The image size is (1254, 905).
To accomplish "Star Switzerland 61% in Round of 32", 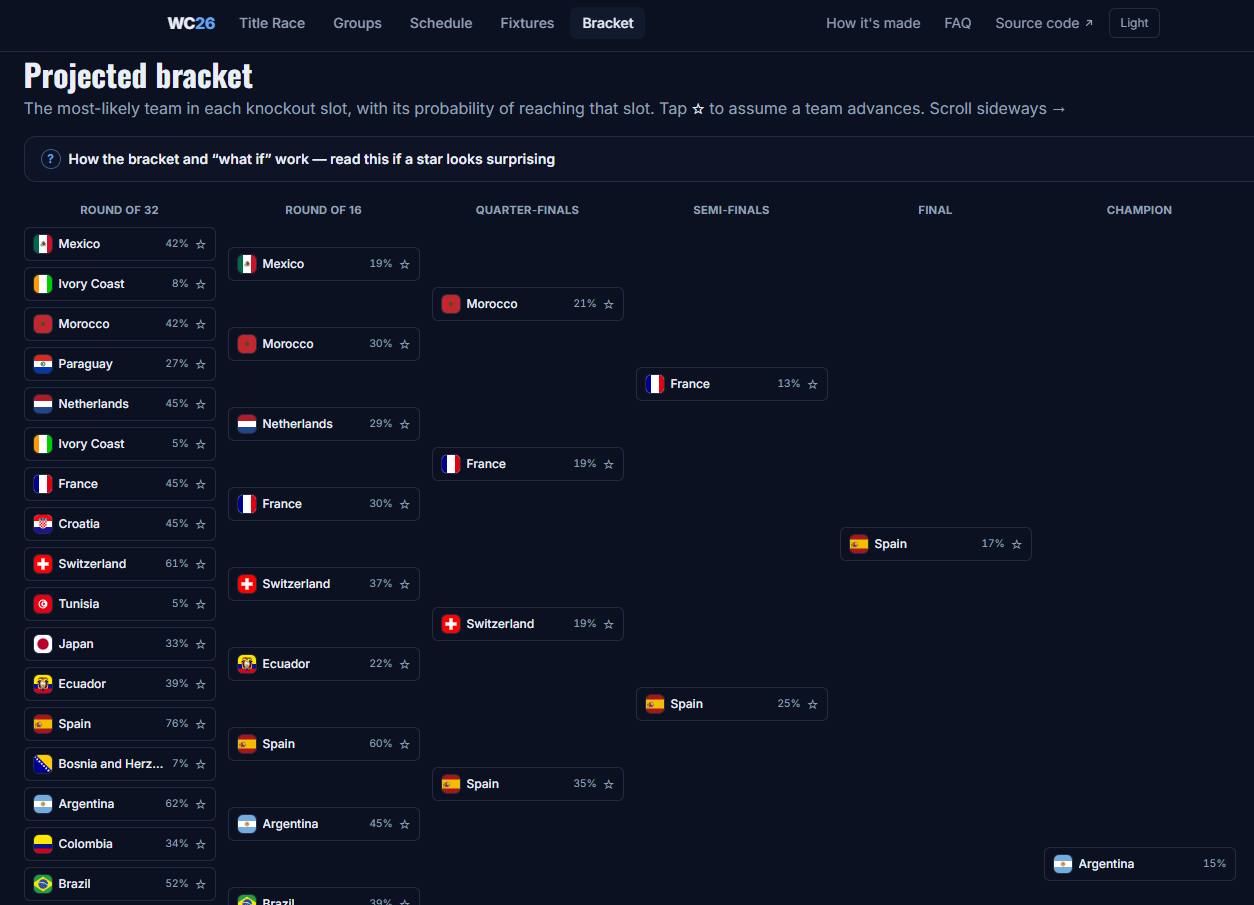I will (x=201, y=564).
